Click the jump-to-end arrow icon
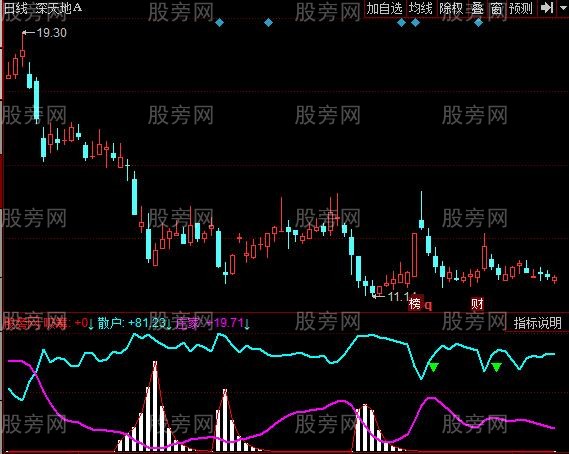569x454 pixels. tap(547, 8)
